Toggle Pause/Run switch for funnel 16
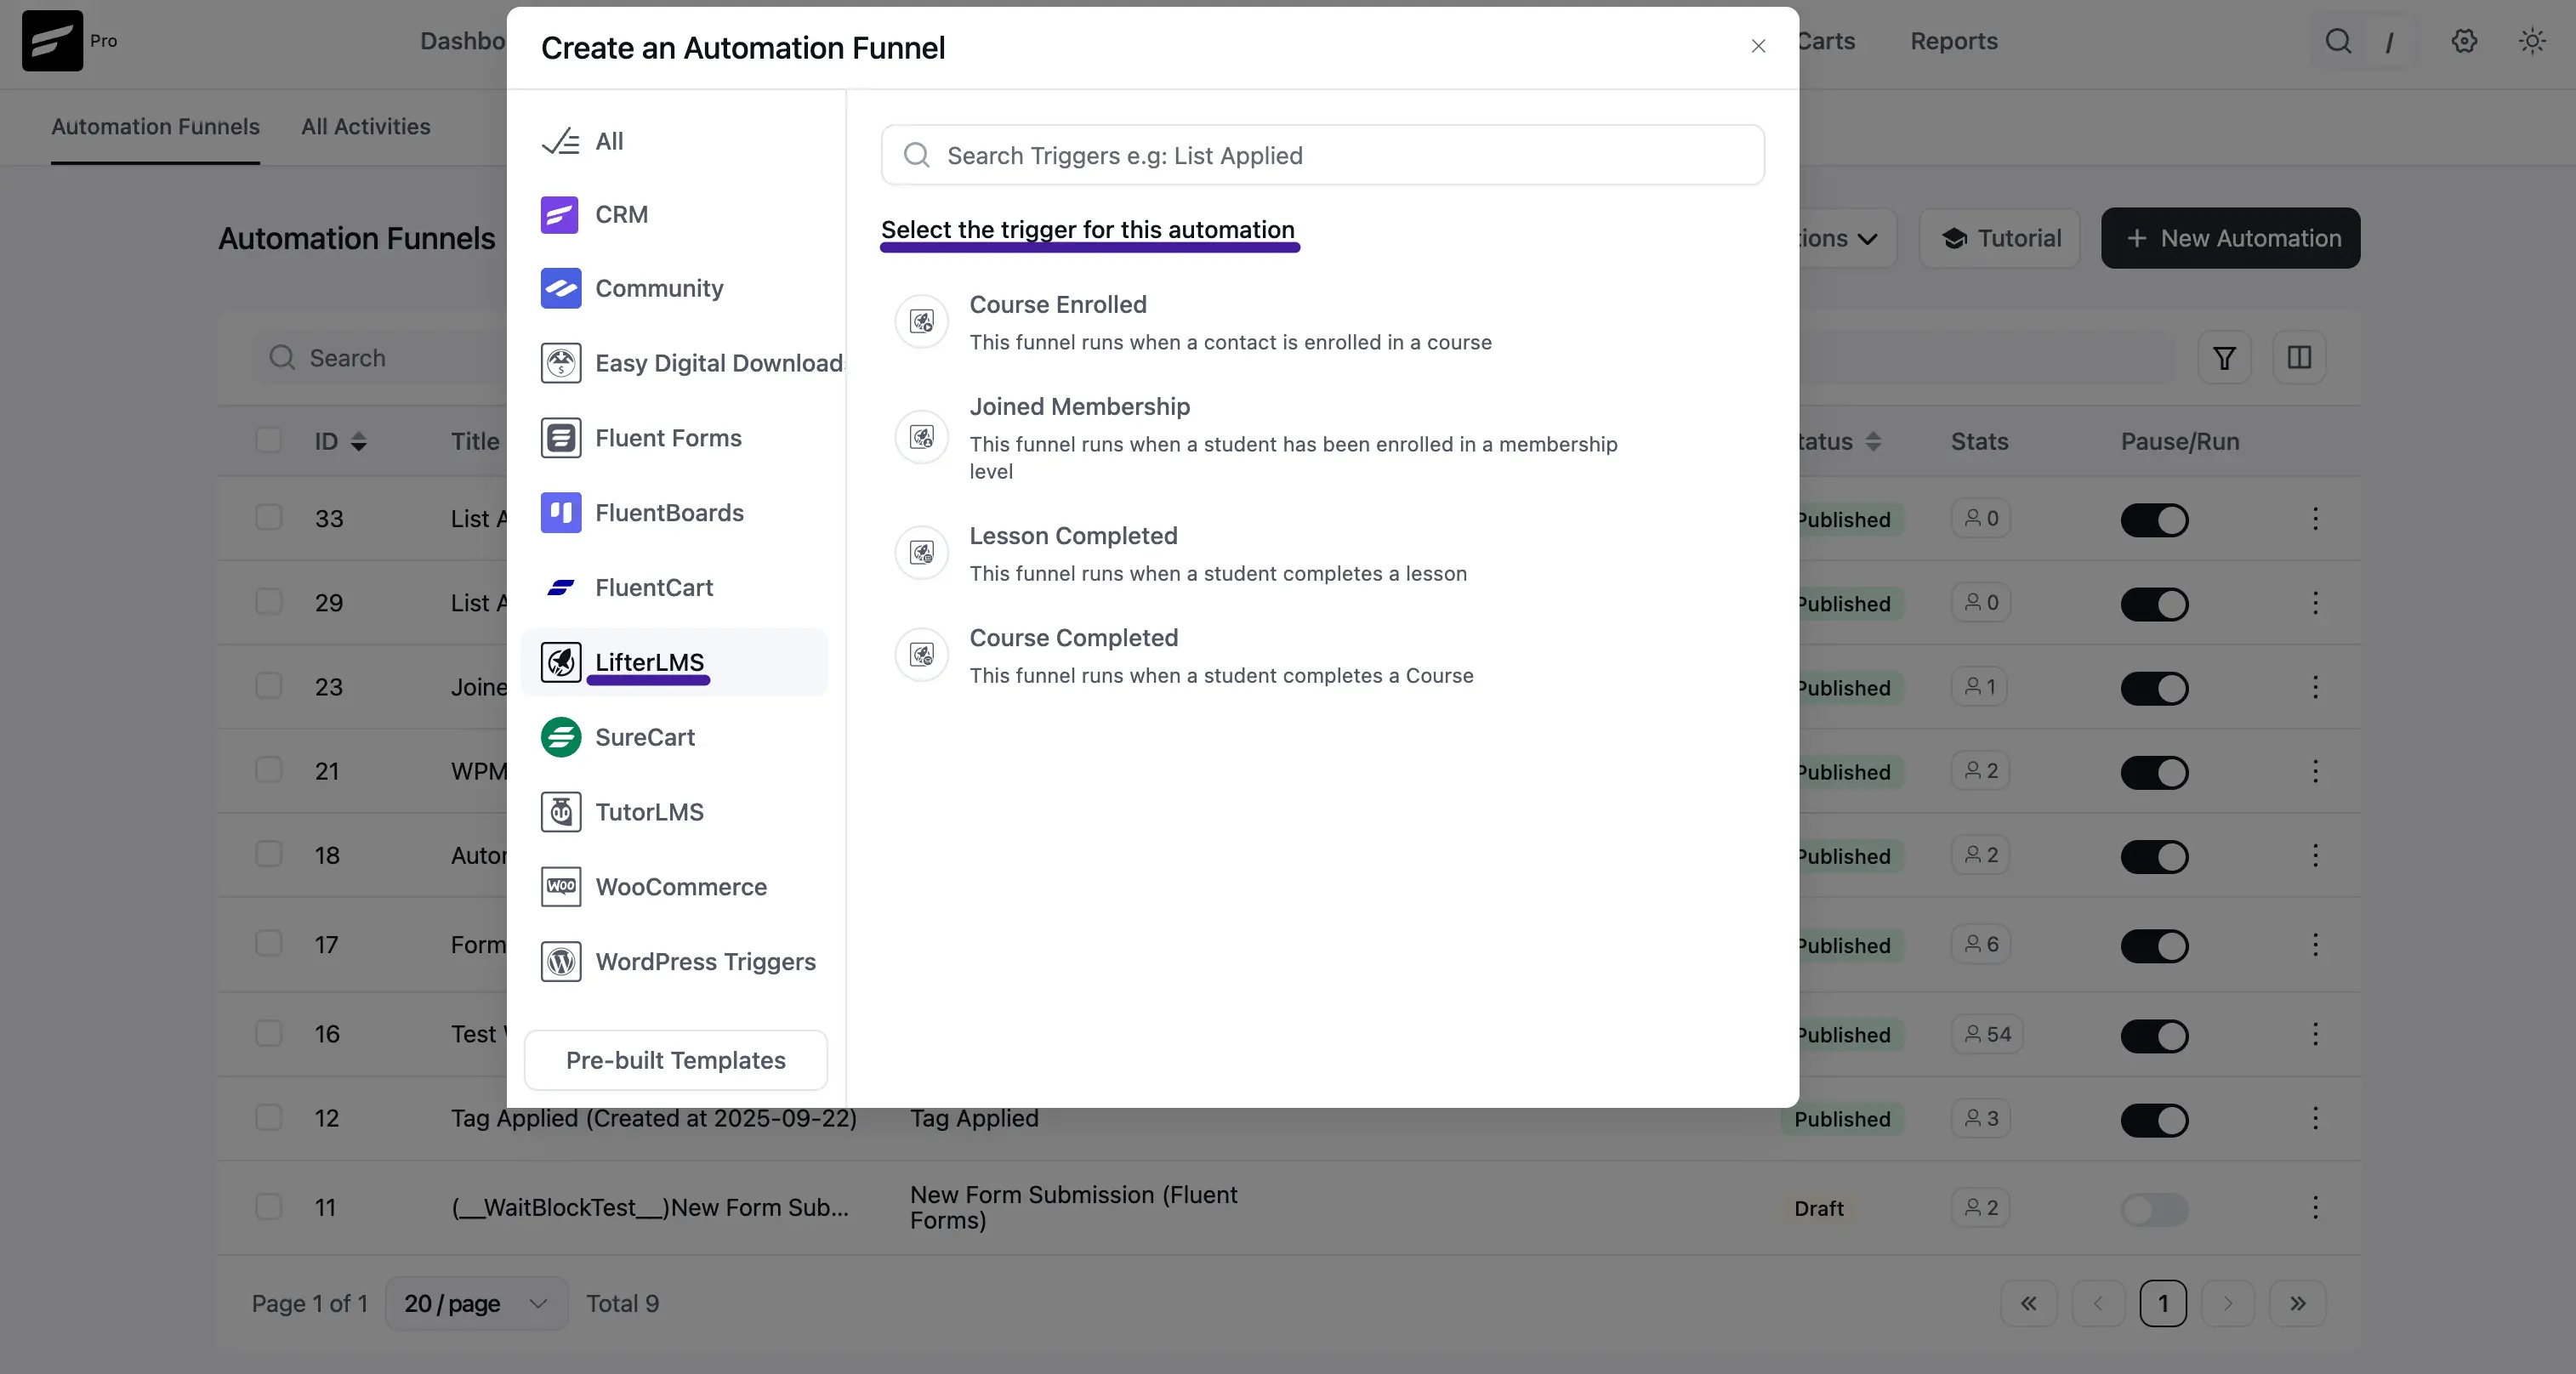Screen dimensions: 2576x1374 [2154, 1035]
